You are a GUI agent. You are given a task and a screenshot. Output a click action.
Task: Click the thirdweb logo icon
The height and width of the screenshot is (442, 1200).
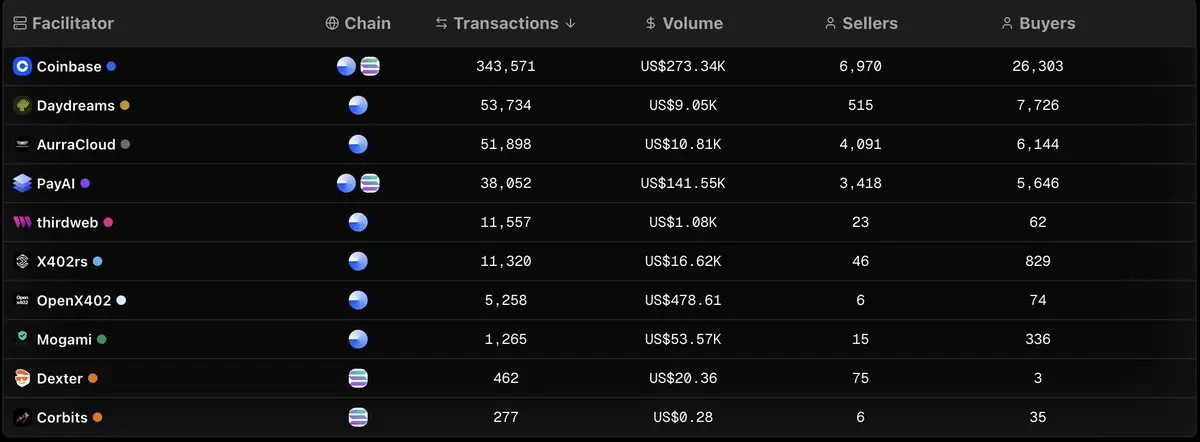point(22,222)
